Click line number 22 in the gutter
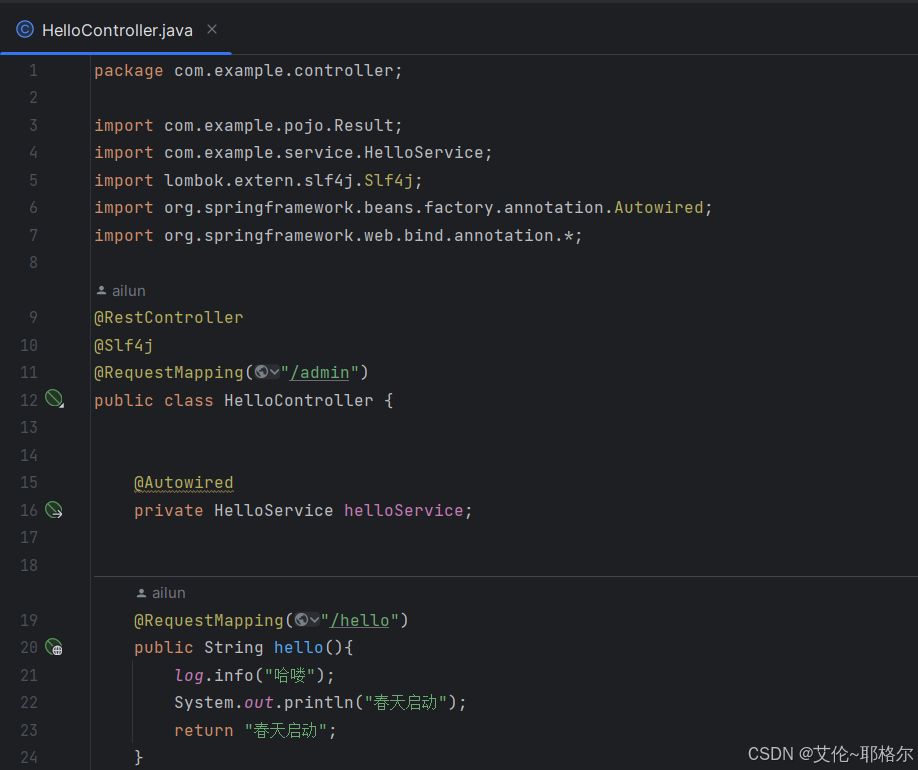Screen dimensions: 918x770 pos(29,702)
